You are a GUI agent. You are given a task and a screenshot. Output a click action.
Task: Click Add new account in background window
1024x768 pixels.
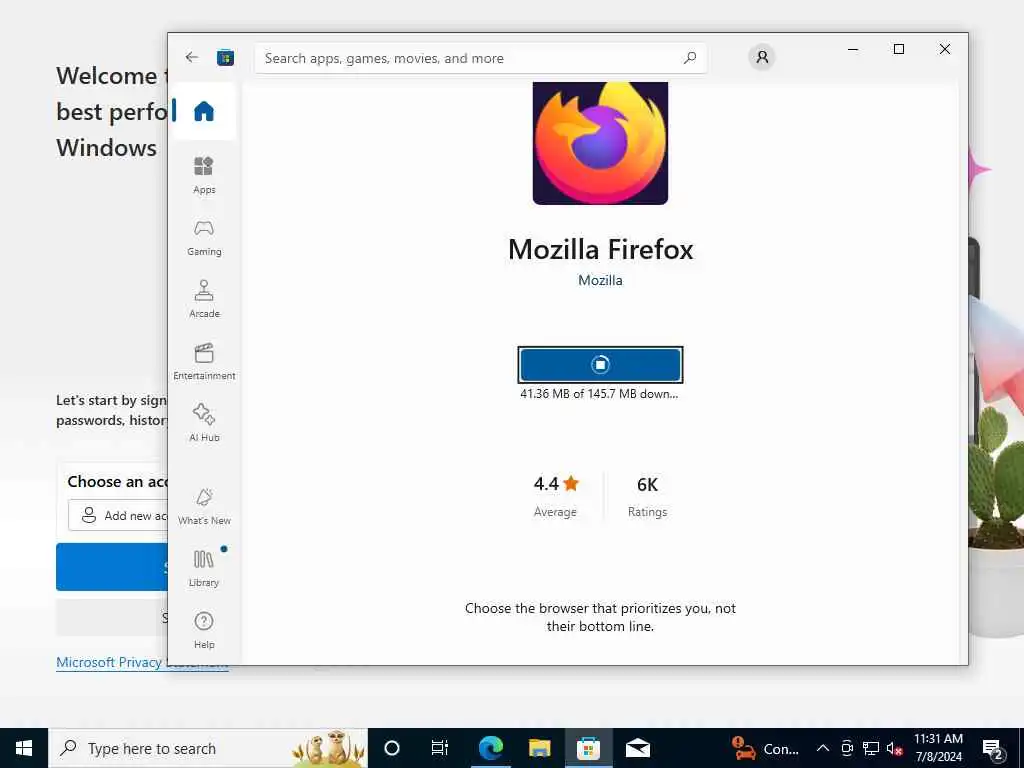point(118,515)
